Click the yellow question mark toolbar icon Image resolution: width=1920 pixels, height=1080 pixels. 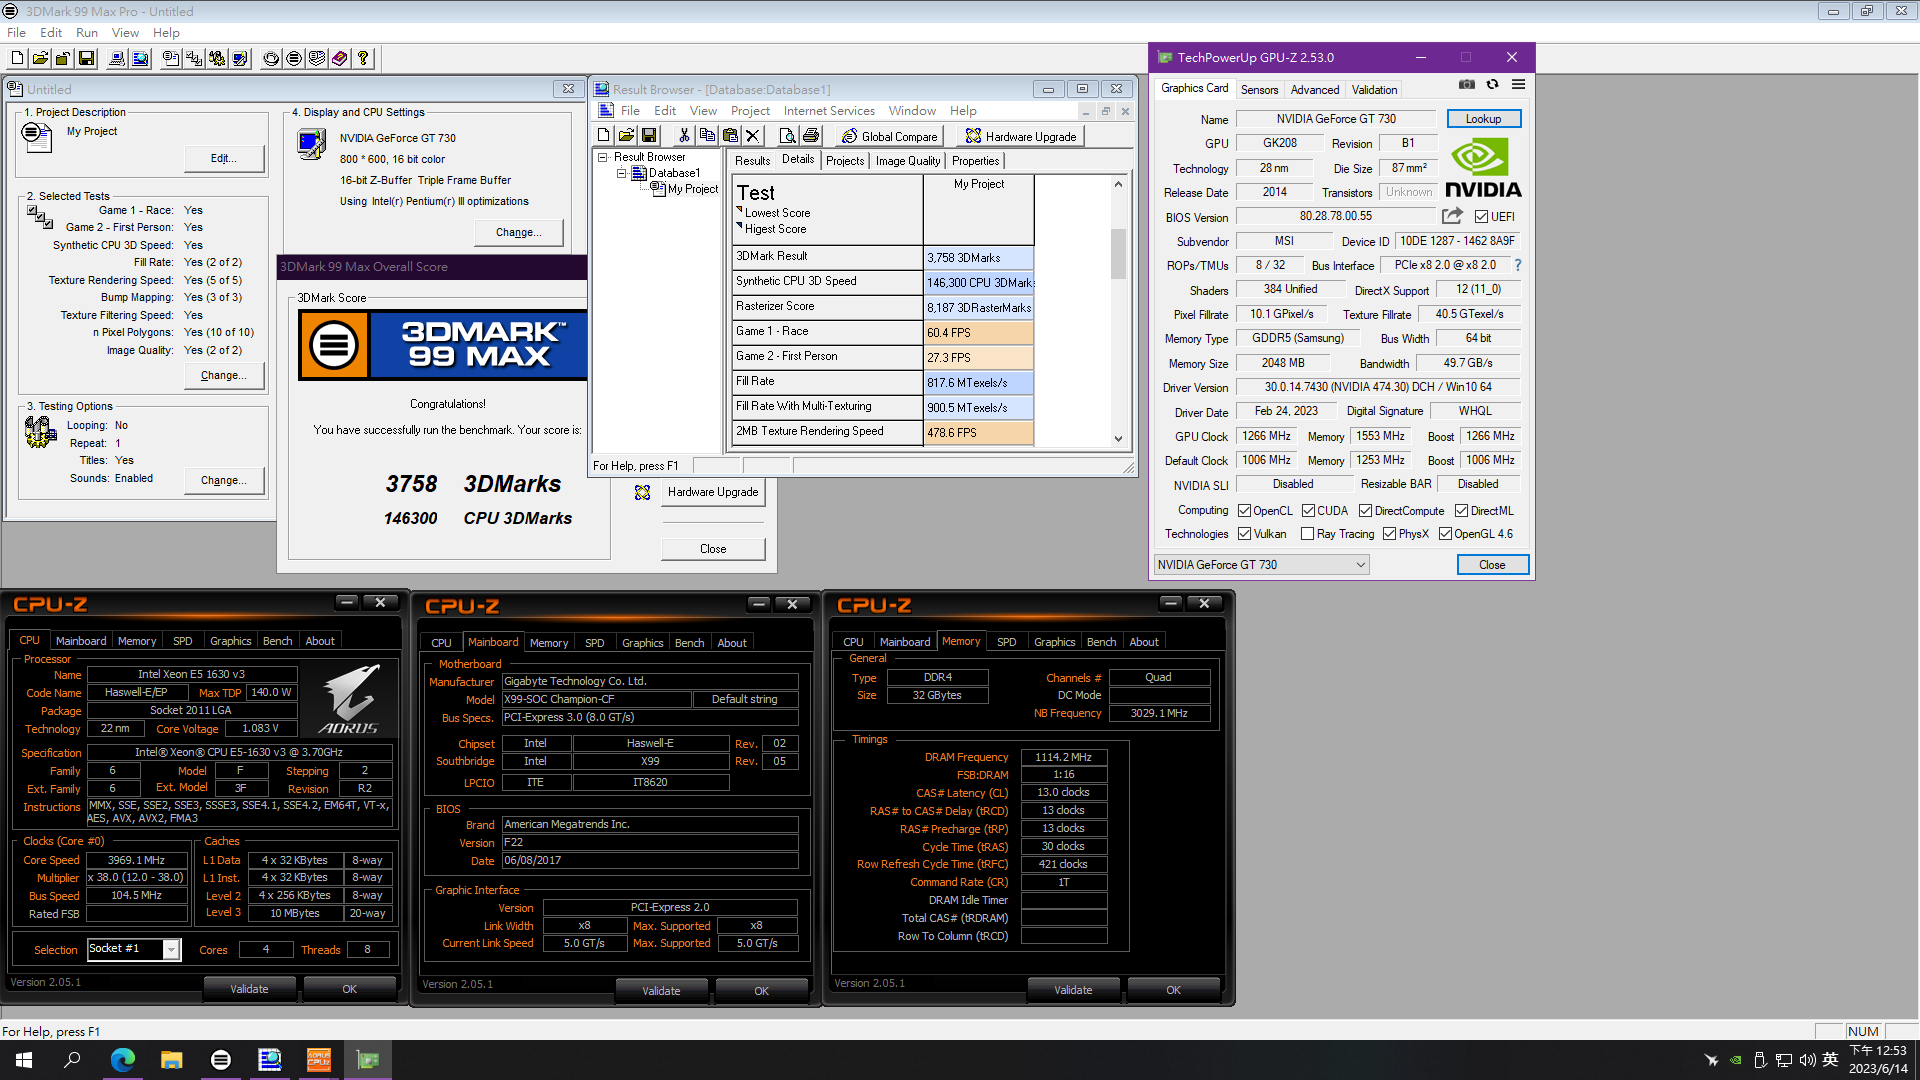click(x=363, y=59)
